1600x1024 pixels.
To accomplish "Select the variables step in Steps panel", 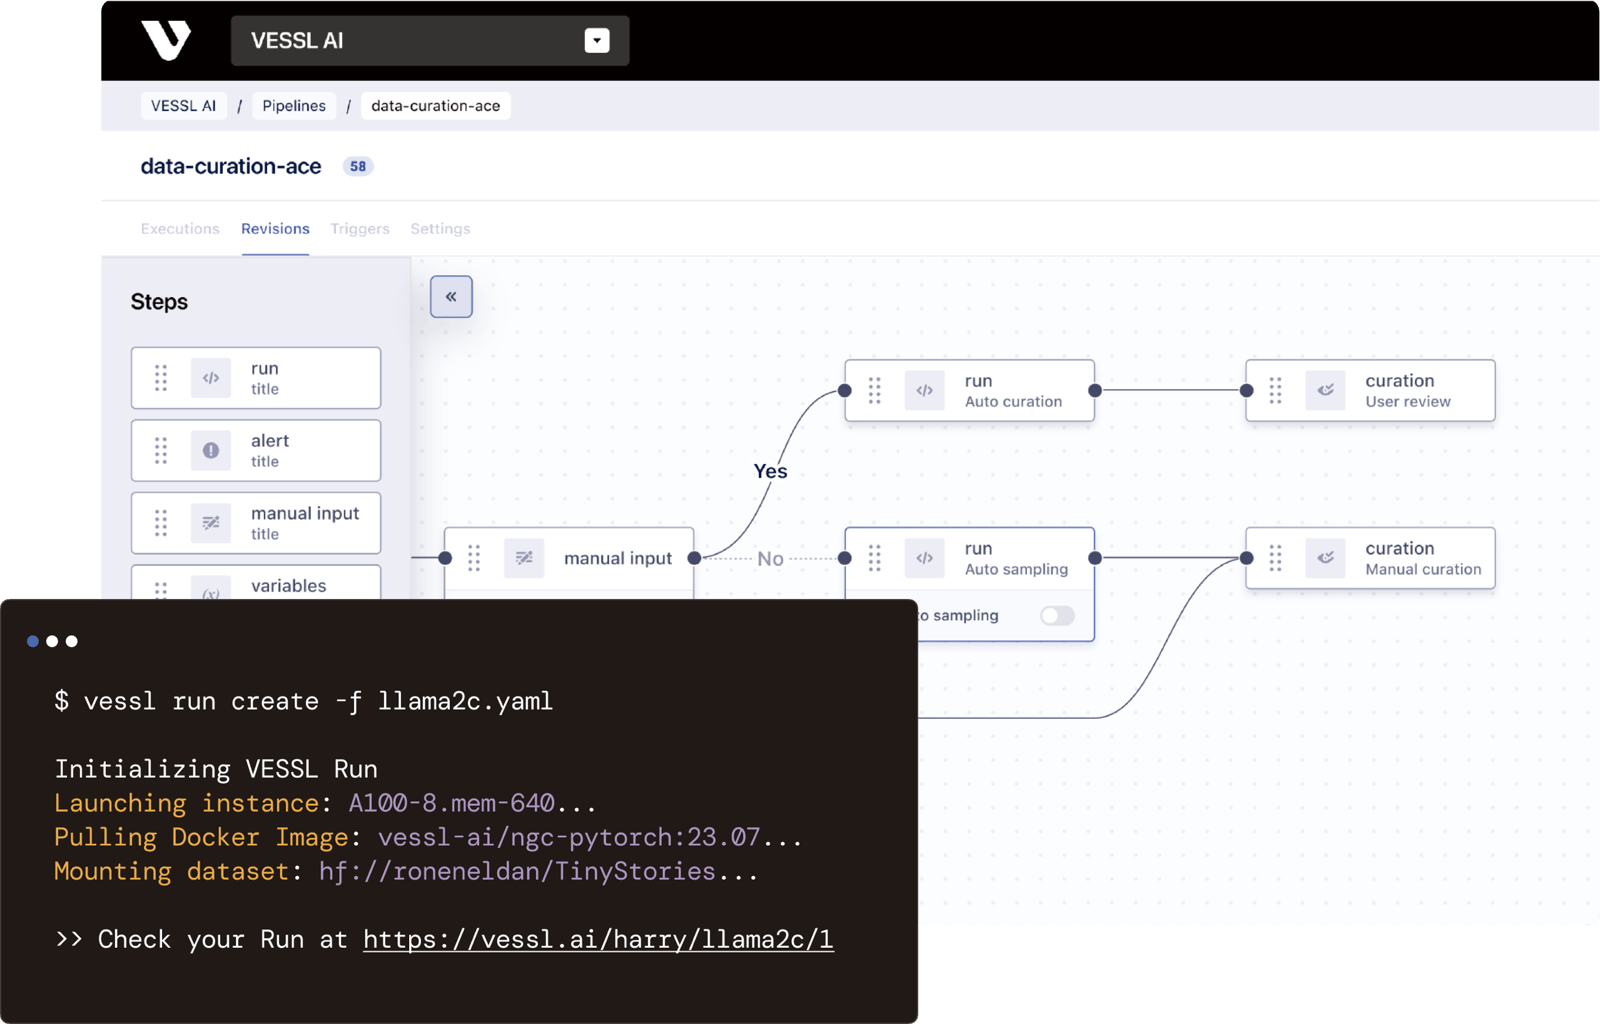I will click(256, 583).
